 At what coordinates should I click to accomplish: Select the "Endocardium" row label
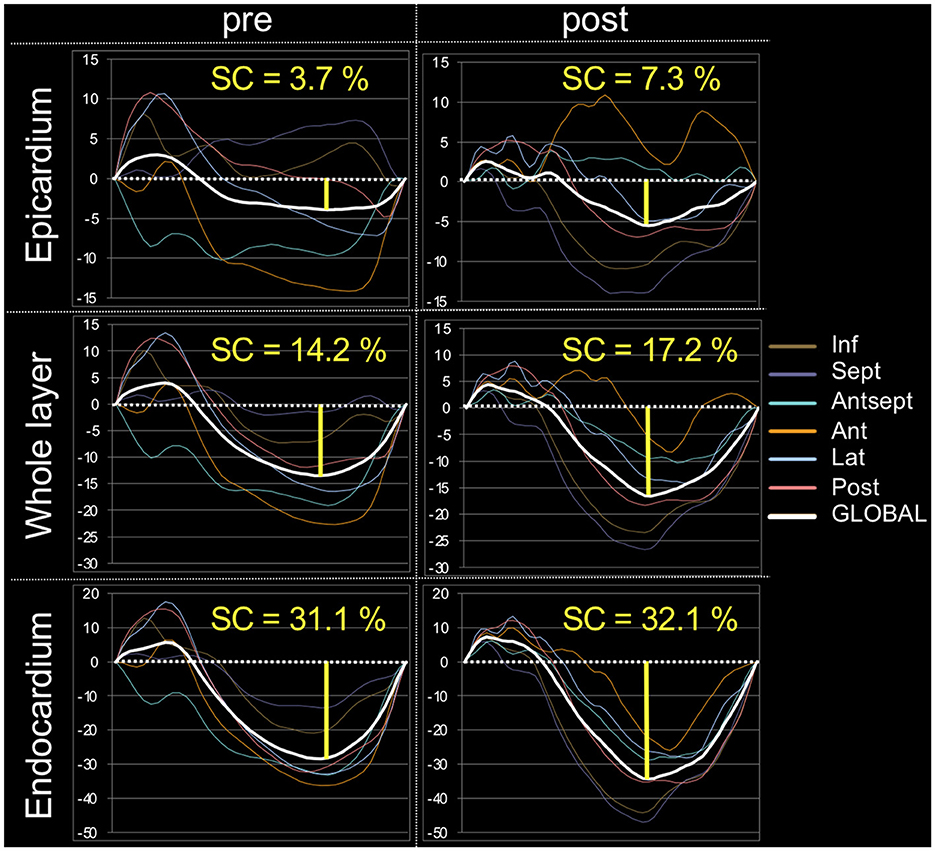click(x=39, y=714)
